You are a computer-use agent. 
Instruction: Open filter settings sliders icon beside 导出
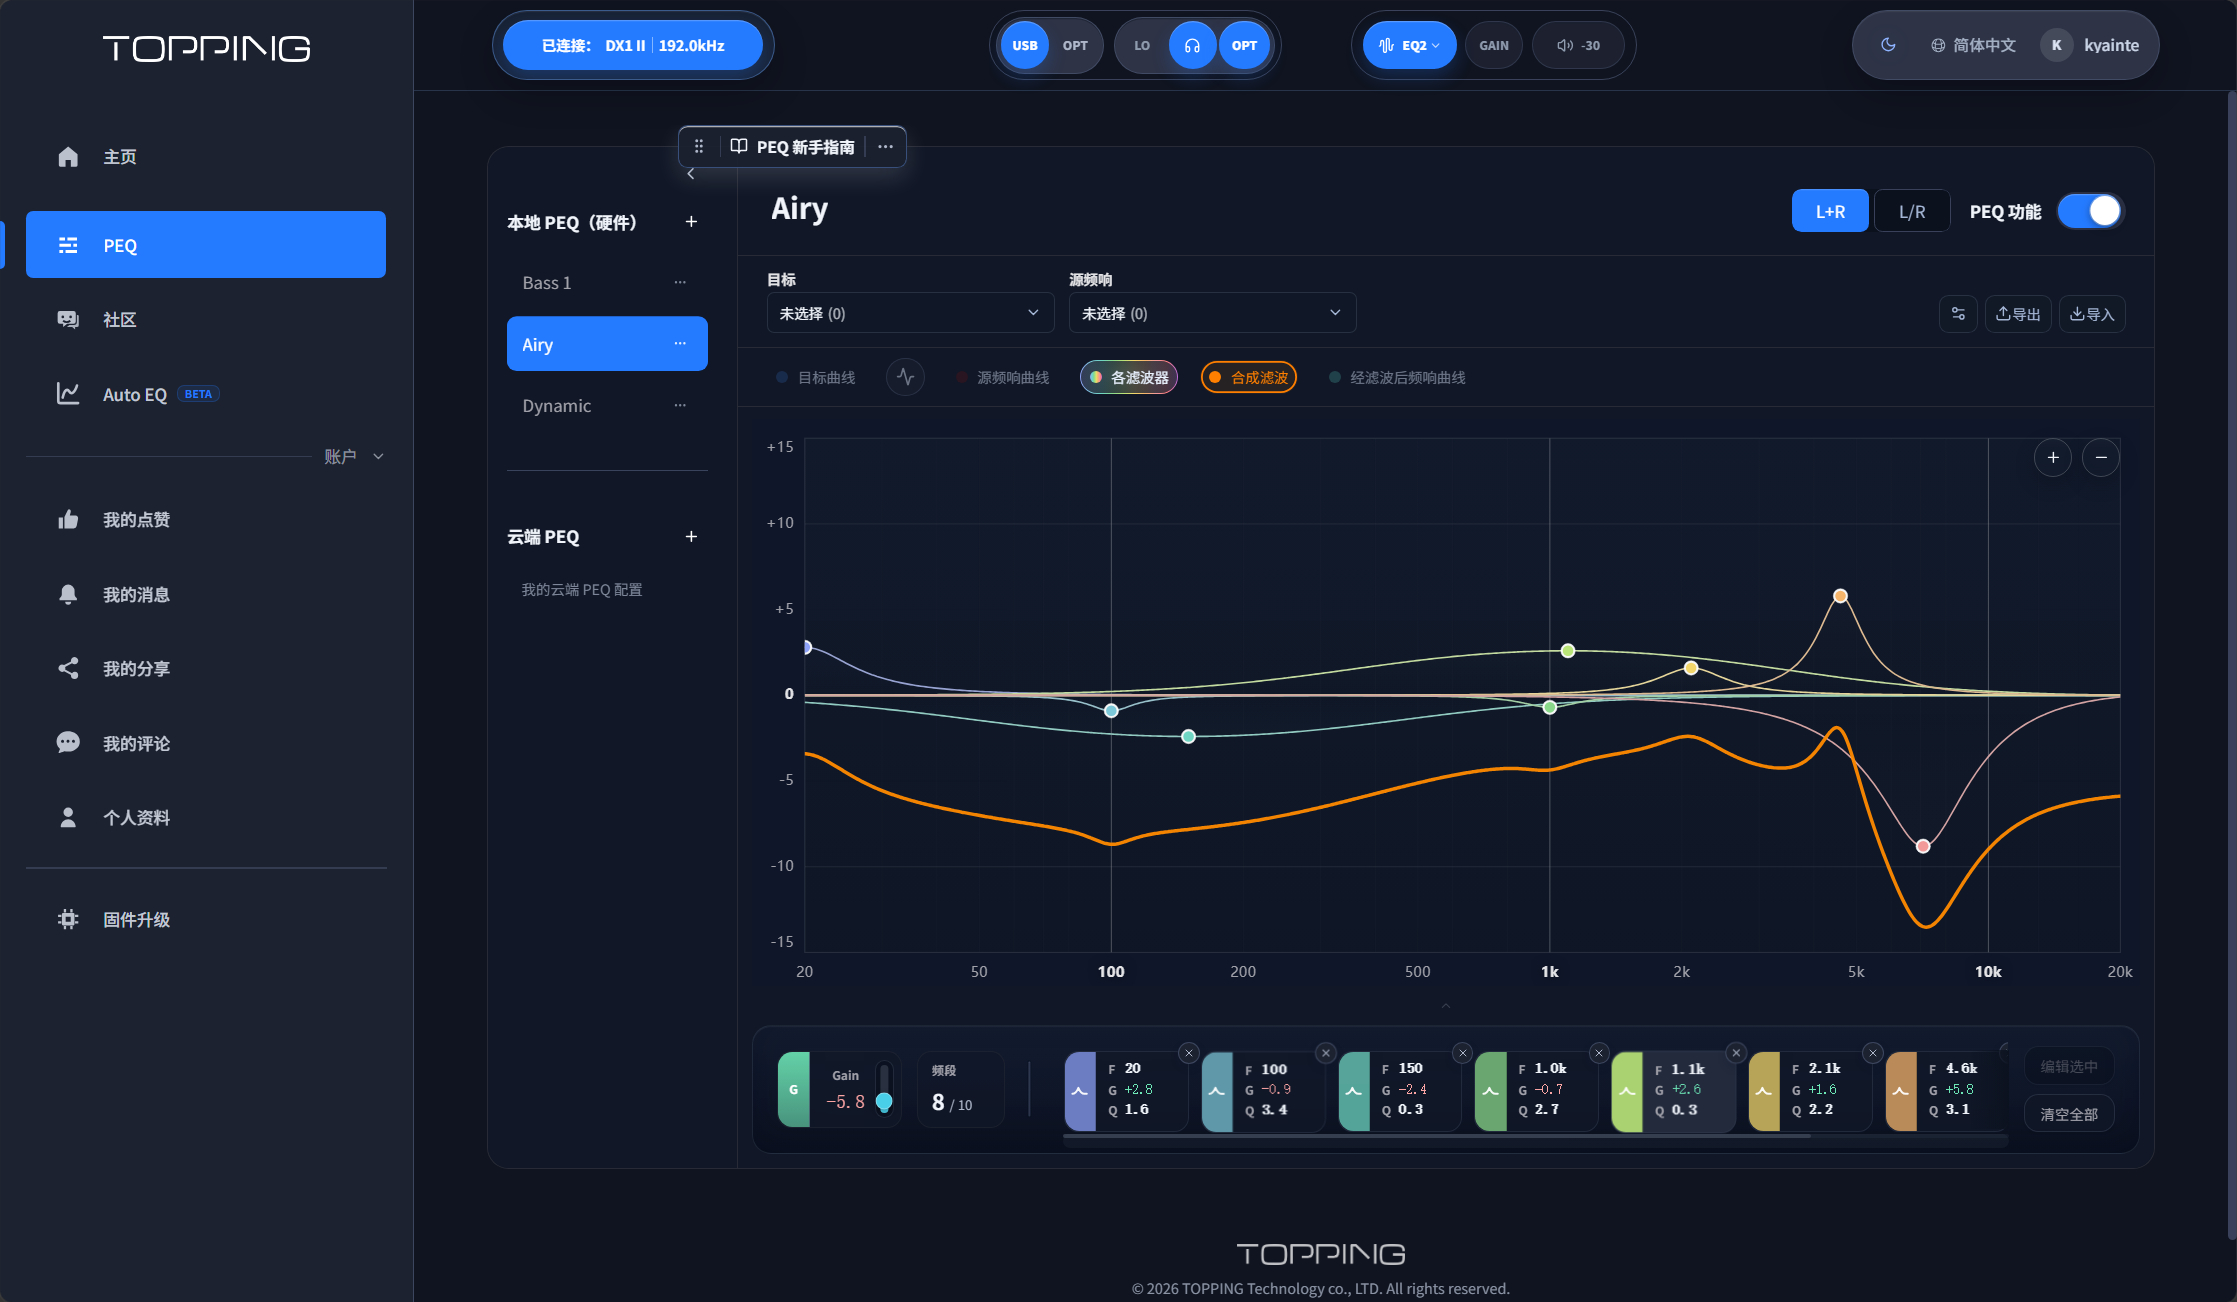1958,314
